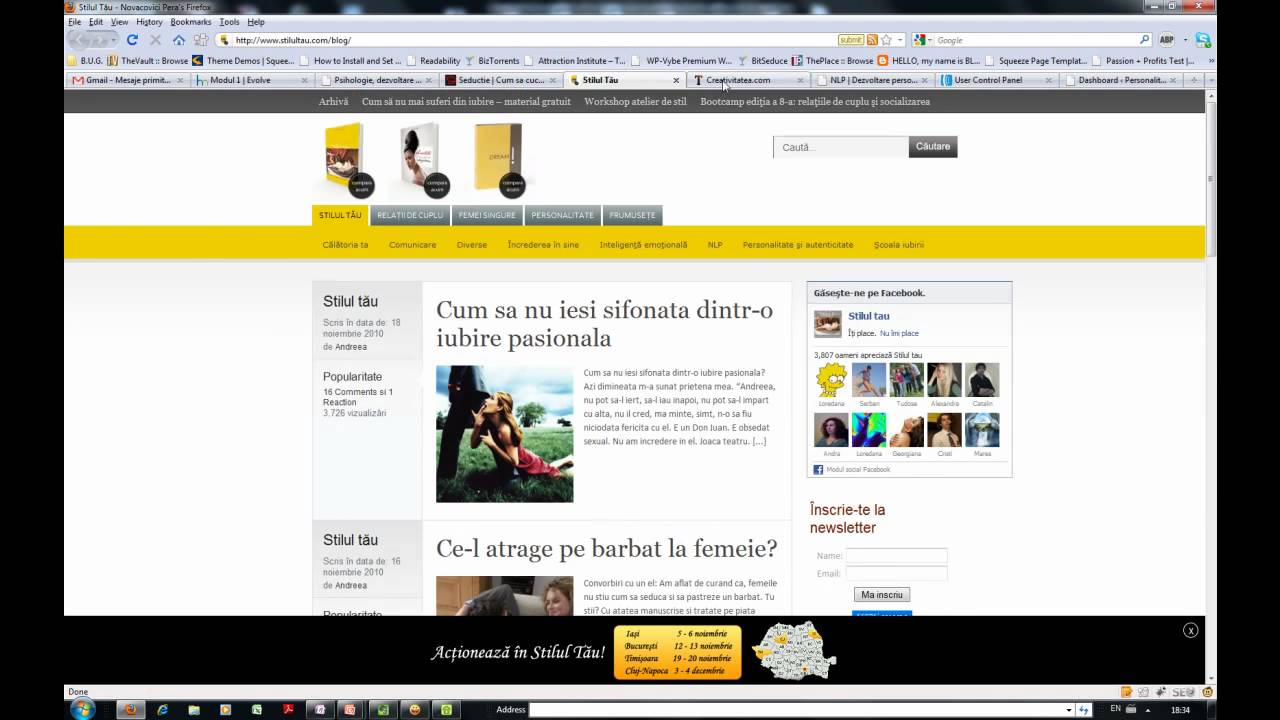This screenshot has width=1280, height=720.
Task: Launch Internet Explorer from the taskbar
Action: tap(163, 709)
